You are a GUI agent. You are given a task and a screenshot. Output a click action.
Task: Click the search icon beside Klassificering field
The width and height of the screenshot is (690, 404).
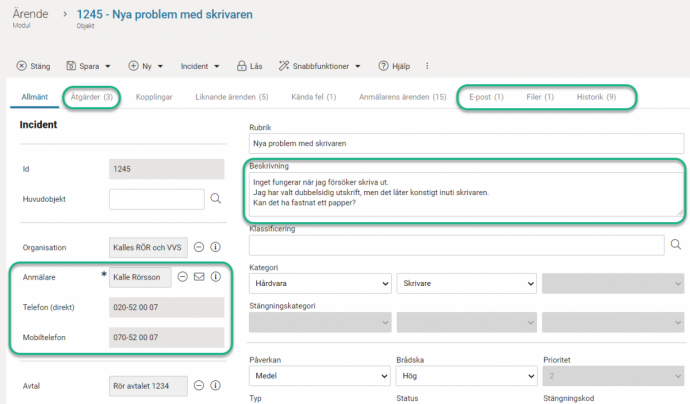click(676, 244)
